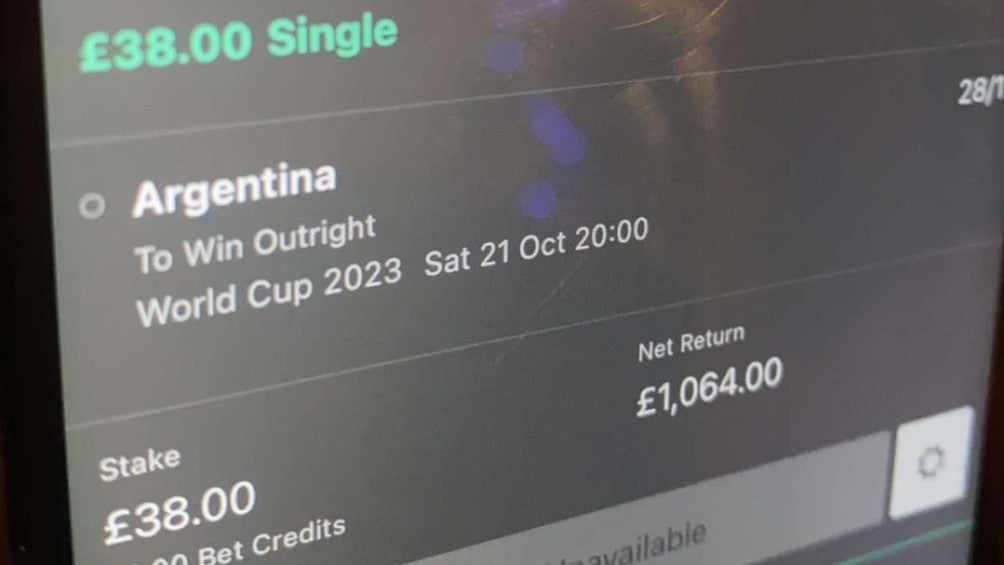Tap the Net Return label

(692, 343)
